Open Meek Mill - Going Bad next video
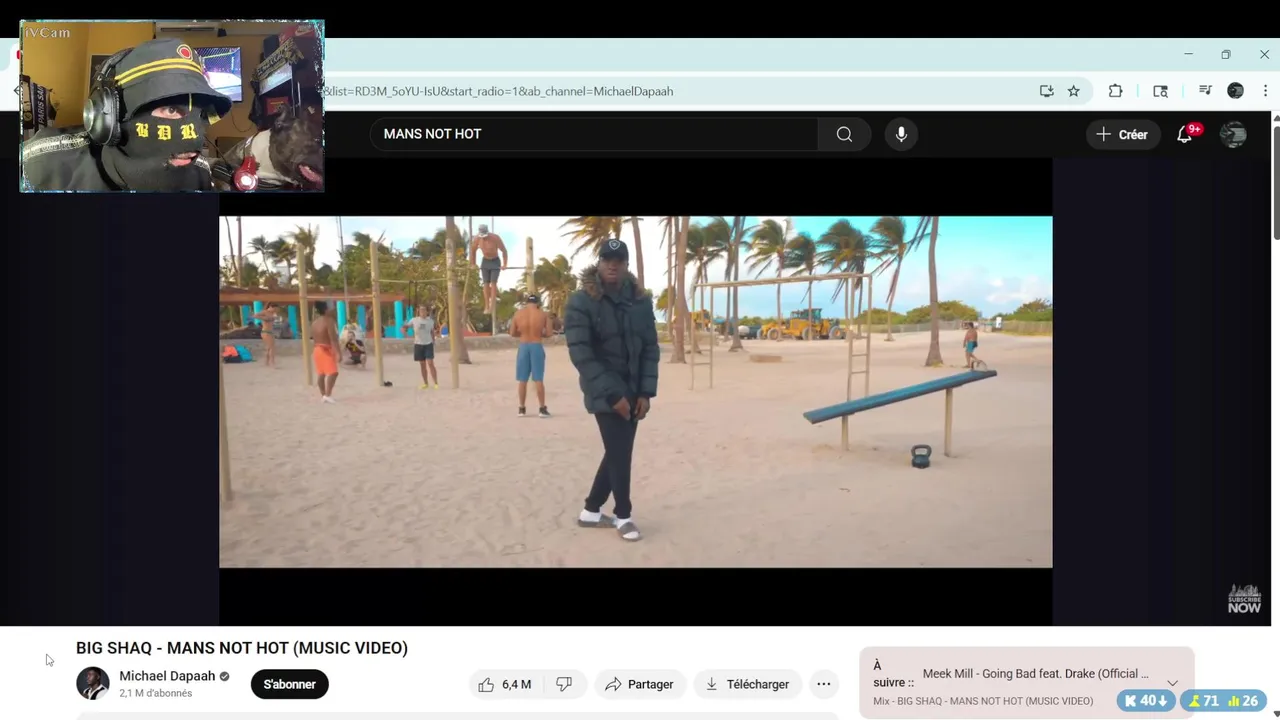Image resolution: width=1280 pixels, height=720 pixels. click(x=1036, y=674)
